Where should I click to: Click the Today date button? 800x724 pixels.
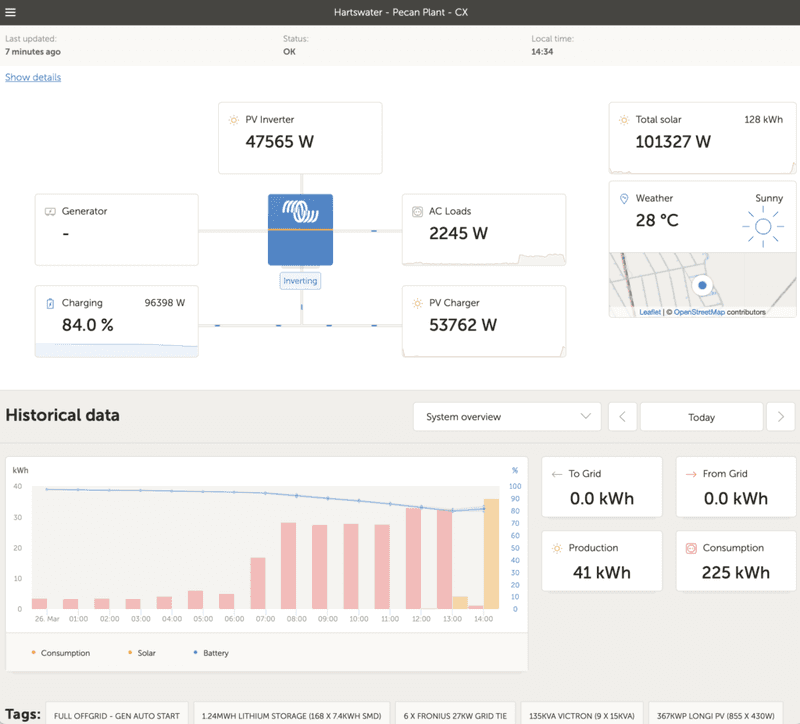[x=701, y=417]
